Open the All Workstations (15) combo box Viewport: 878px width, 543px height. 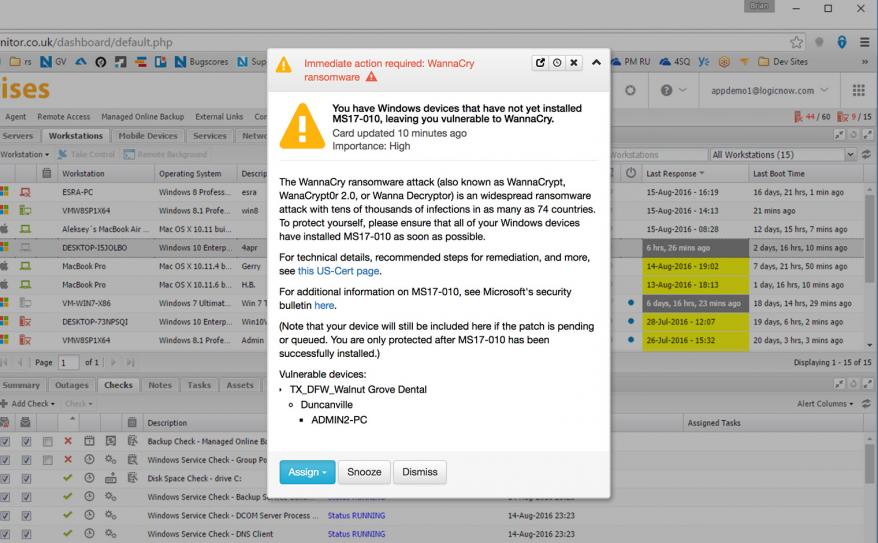(x=783, y=155)
